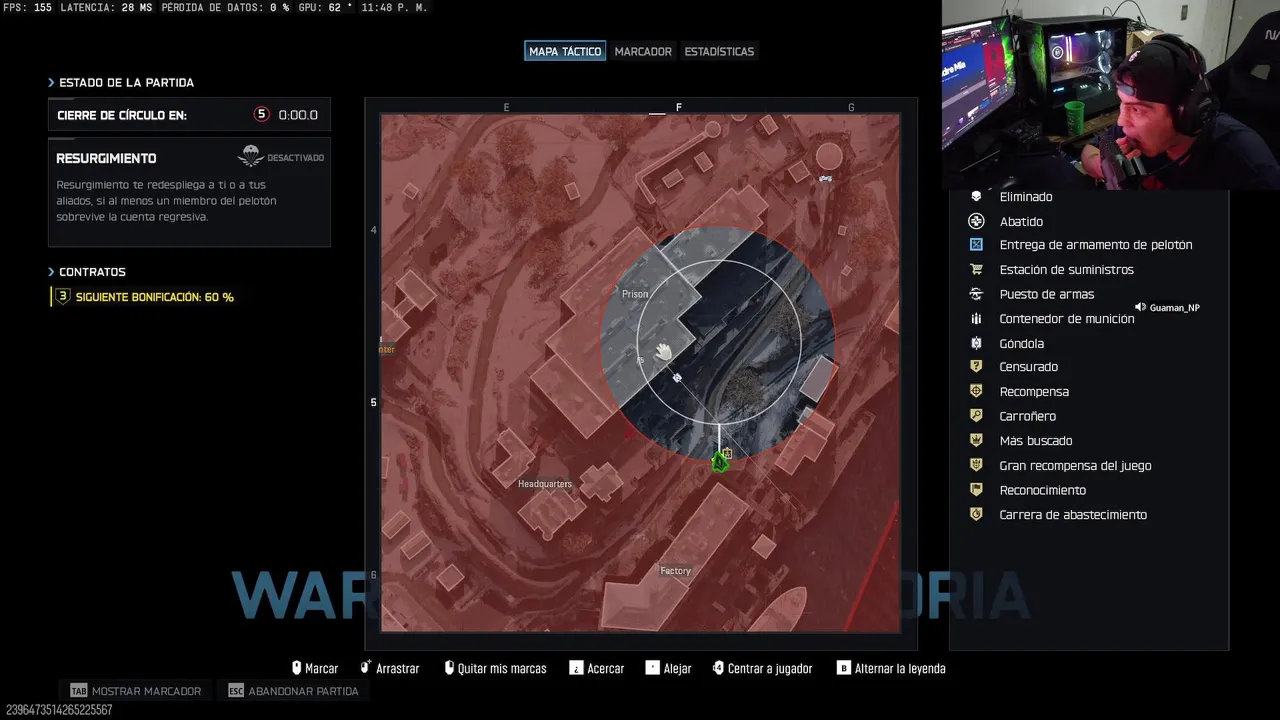The height and width of the screenshot is (720, 1280).
Task: Click the G column grid marker
Action: coord(851,107)
